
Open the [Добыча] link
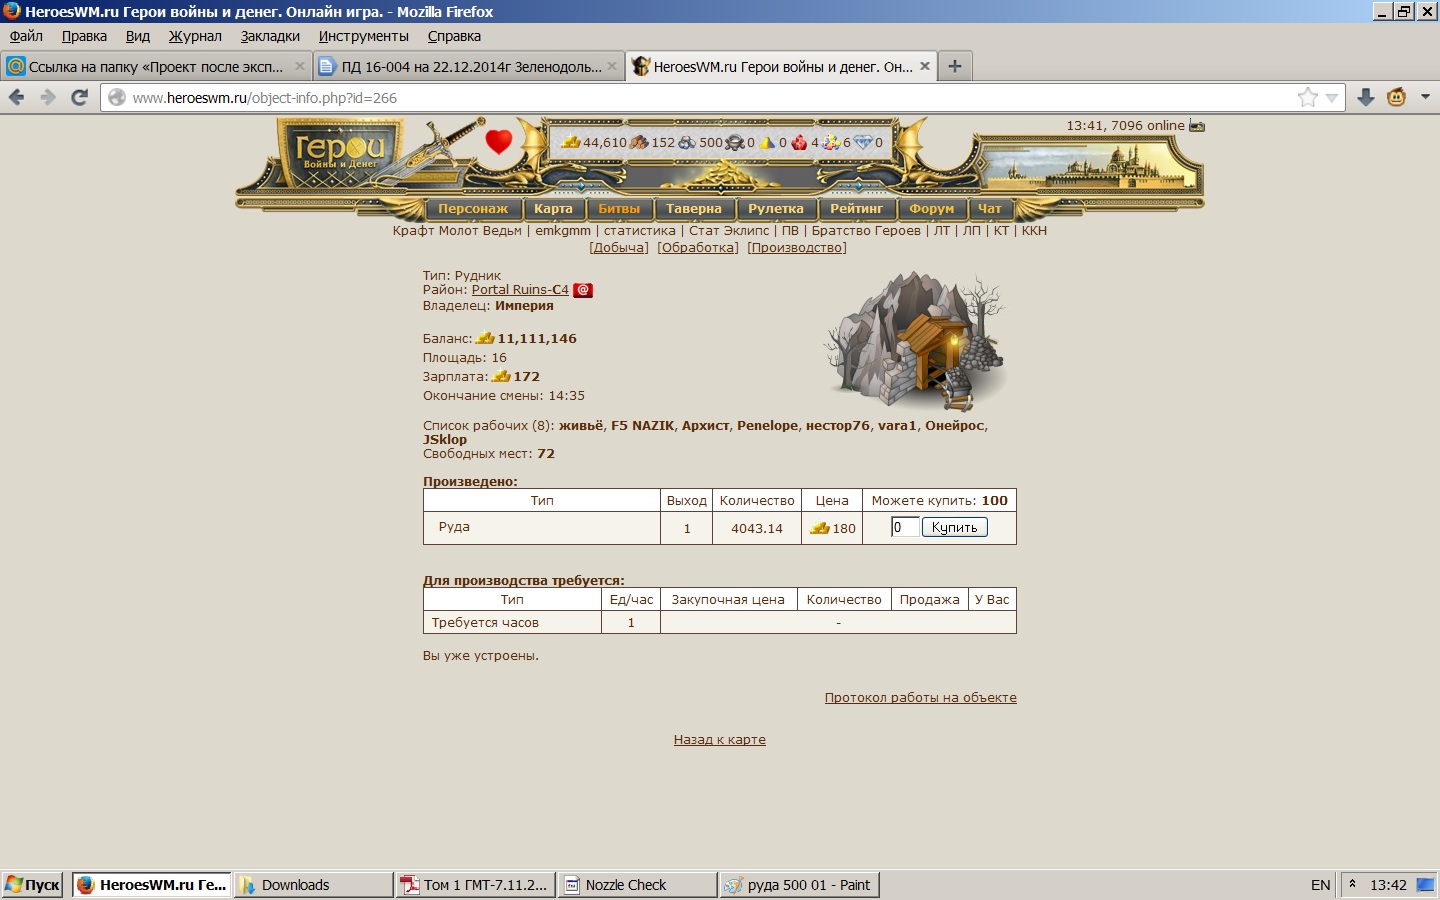619,248
